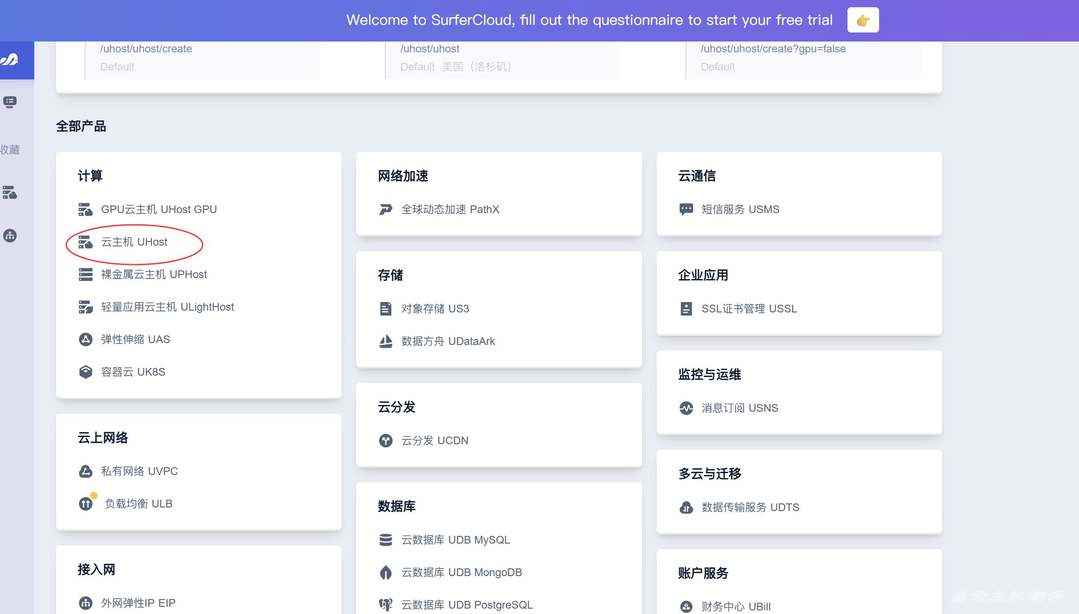Open 收藏 in the left sidebar
1079x614 pixels.
tap(9, 148)
